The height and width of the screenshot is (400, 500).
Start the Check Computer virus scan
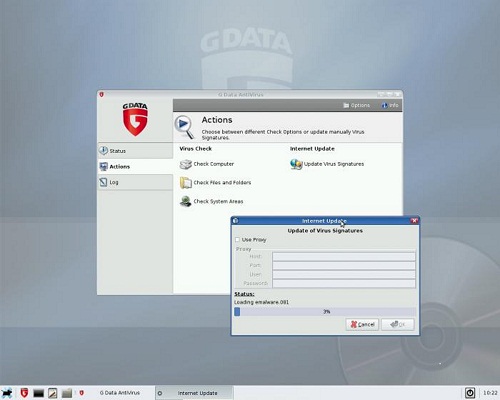coord(207,164)
